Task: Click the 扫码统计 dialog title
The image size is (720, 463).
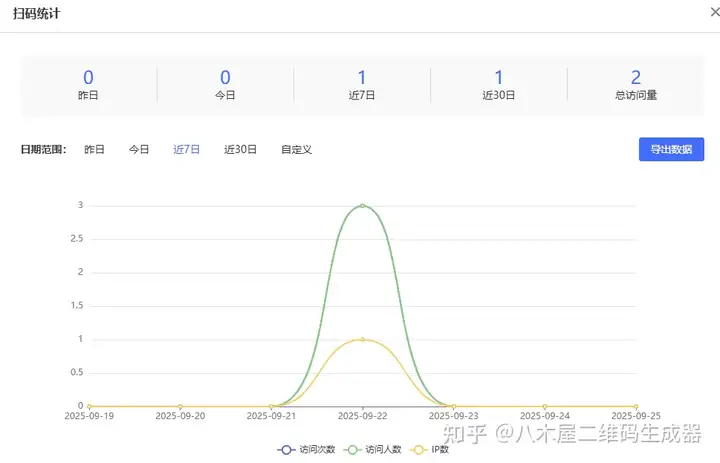Action: 36,13
